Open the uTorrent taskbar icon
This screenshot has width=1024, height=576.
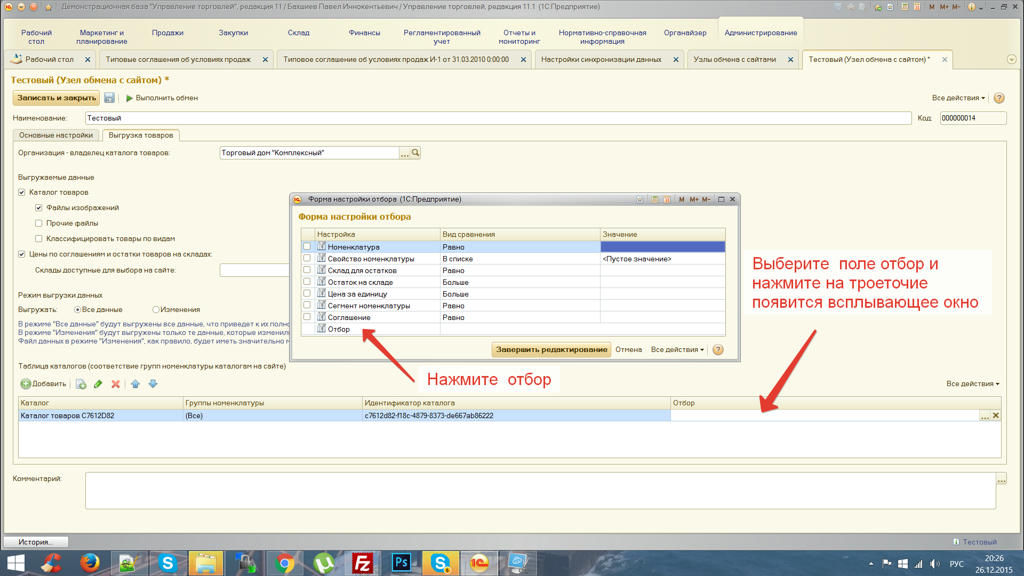click(323, 563)
